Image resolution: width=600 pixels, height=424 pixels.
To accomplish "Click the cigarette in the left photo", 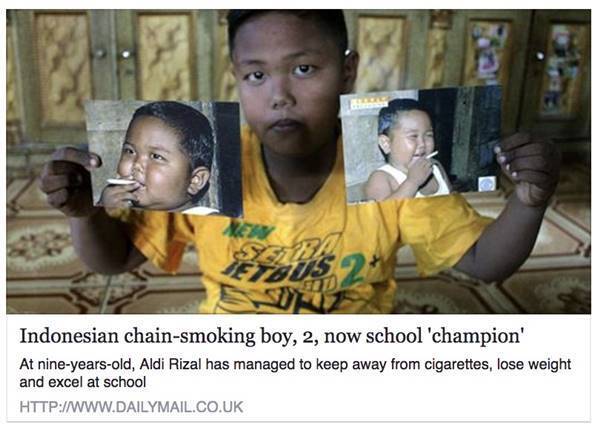I will pyautogui.click(x=121, y=182).
